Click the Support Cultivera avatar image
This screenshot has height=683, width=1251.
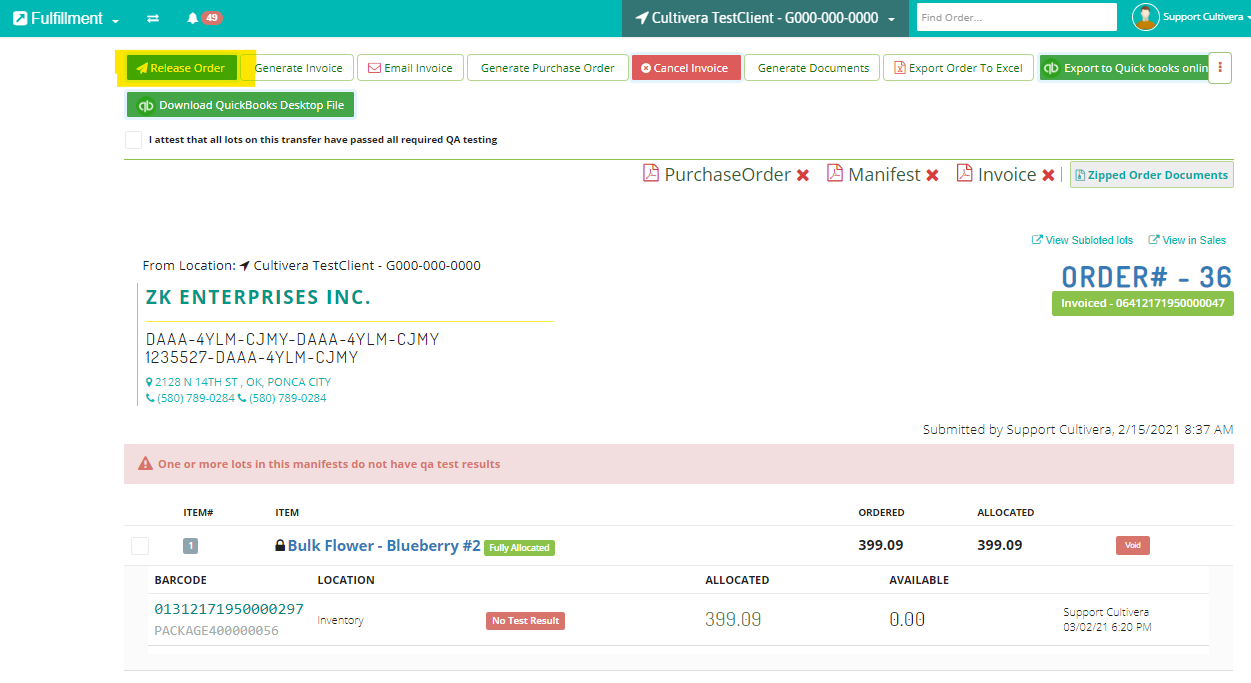pos(1145,17)
